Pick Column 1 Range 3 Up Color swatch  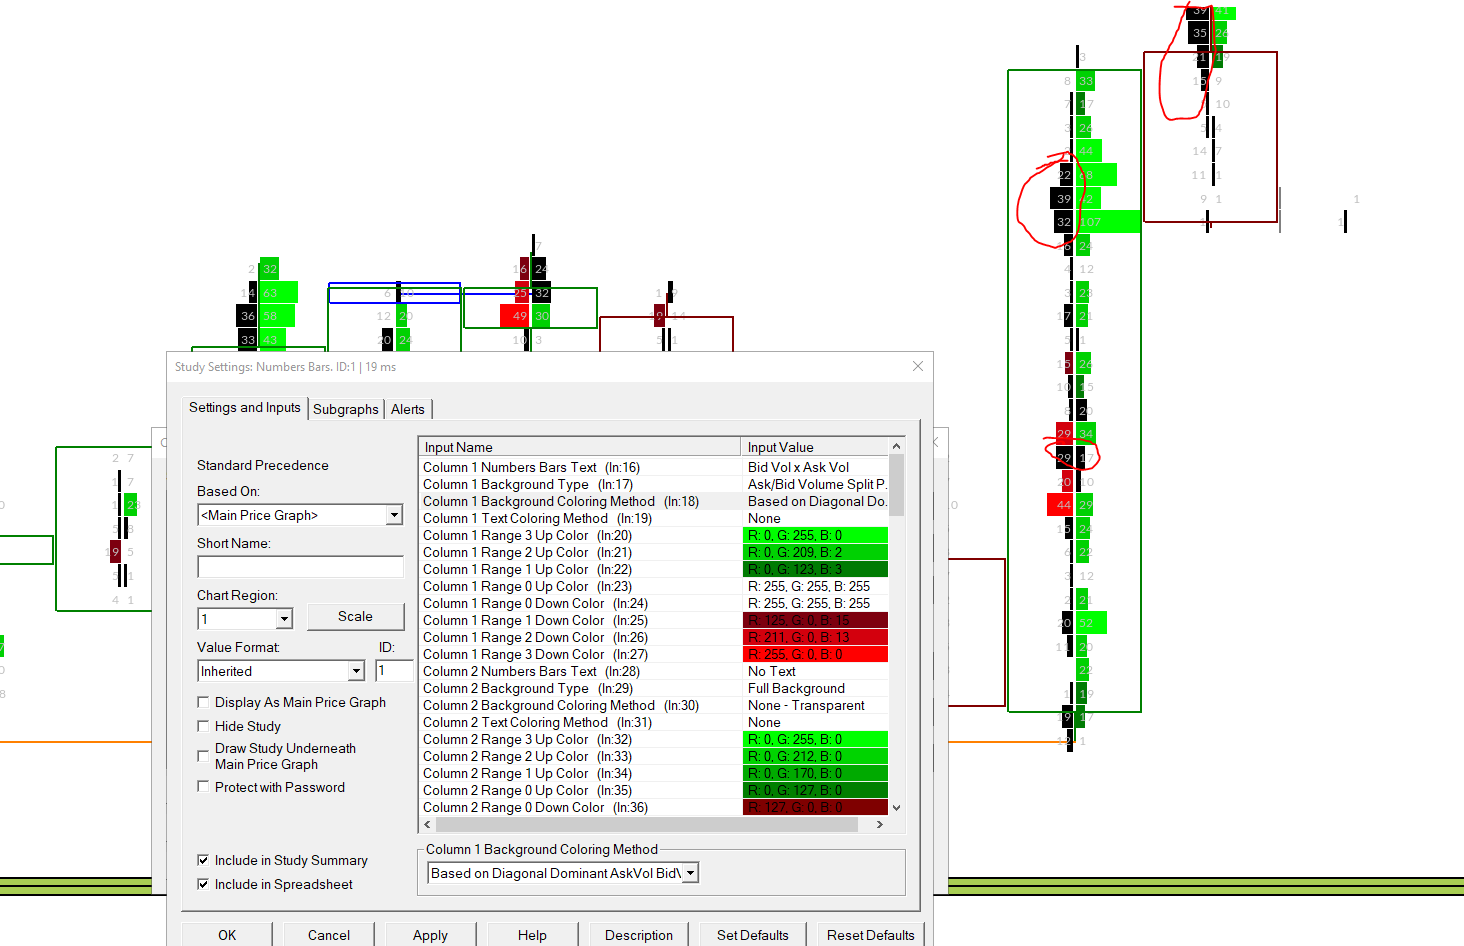click(815, 535)
